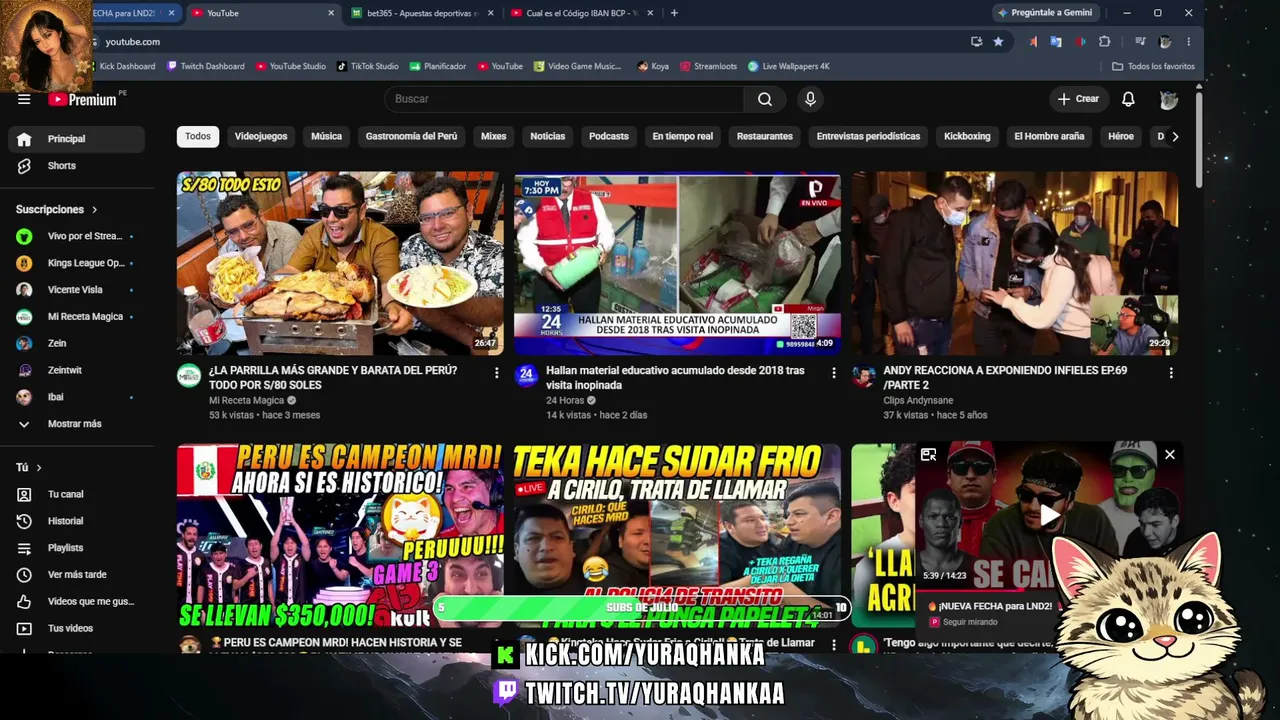The image size is (1280, 720).
Task: Go to the YouTube Premium logo home
Action: [x=83, y=99]
